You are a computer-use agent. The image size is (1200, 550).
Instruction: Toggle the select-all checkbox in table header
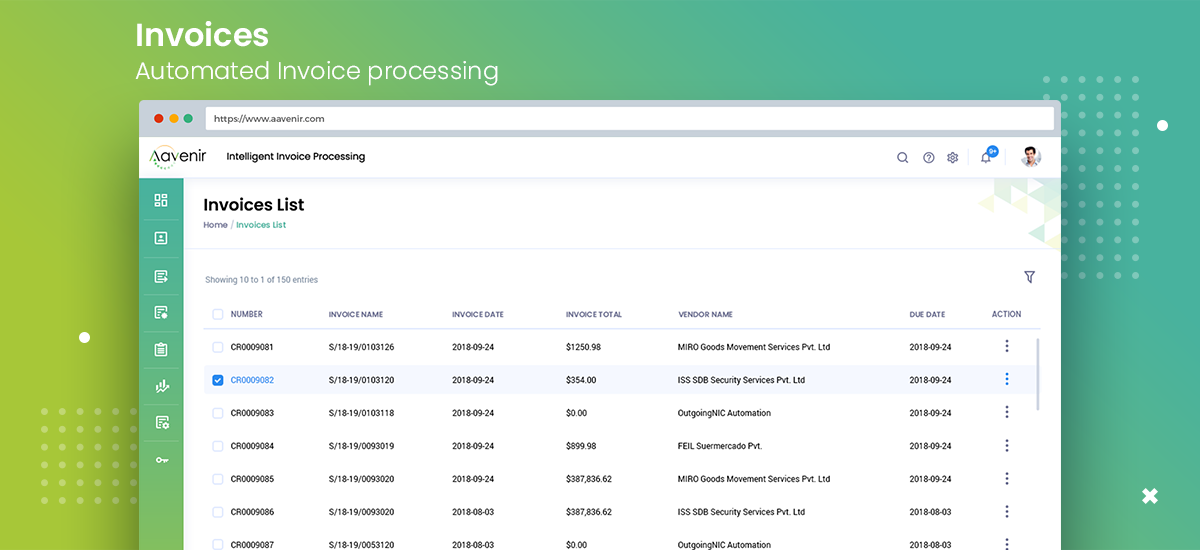(x=218, y=314)
